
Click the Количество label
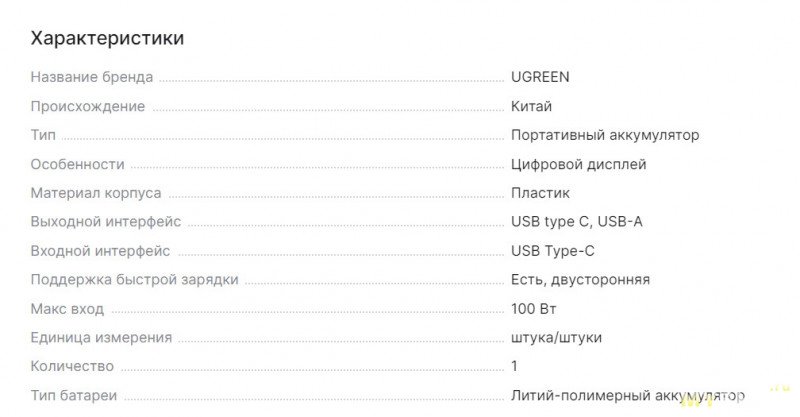click(x=72, y=367)
